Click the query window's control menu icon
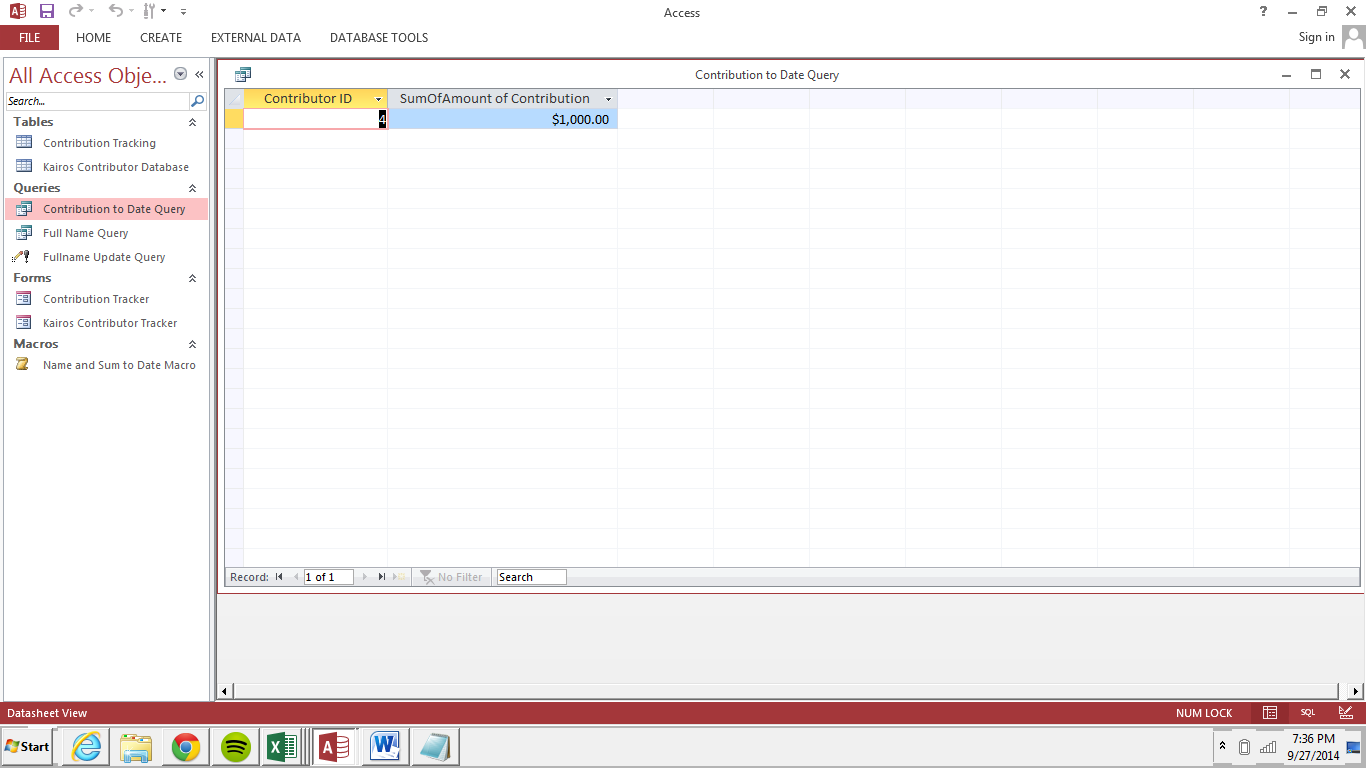Viewport: 1366px width, 768px height. [x=243, y=74]
